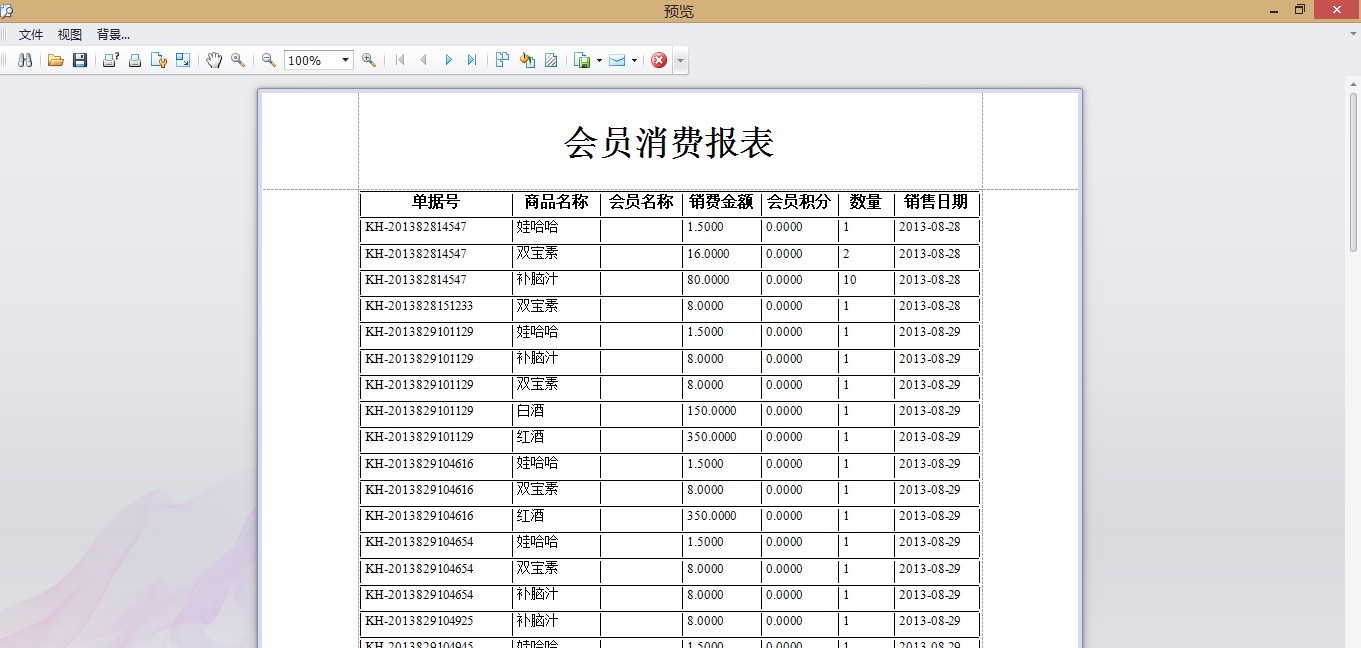This screenshot has height=648, width=1361.
Task: Open the zoom level 100% dropdown
Action: pos(346,60)
